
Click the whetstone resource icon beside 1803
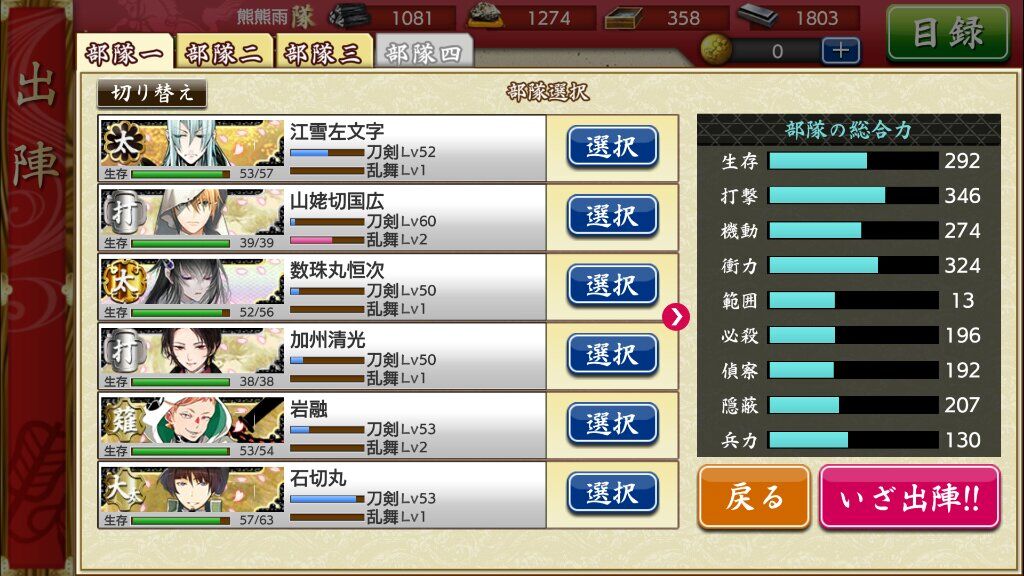[758, 16]
